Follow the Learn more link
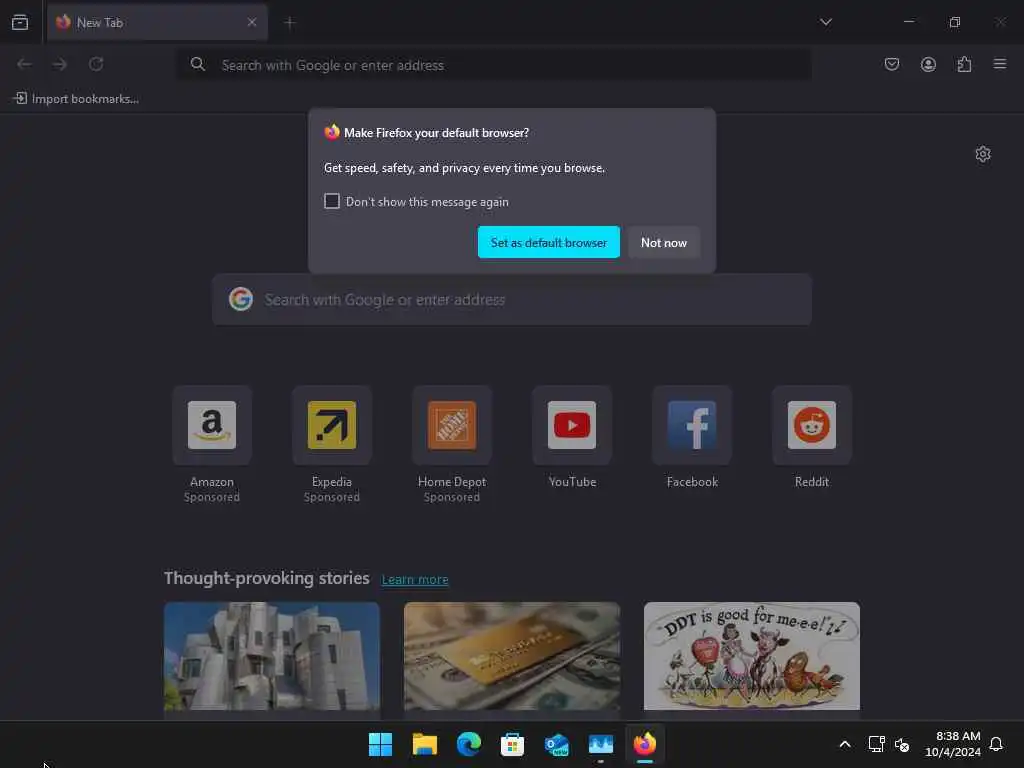 click(x=415, y=579)
